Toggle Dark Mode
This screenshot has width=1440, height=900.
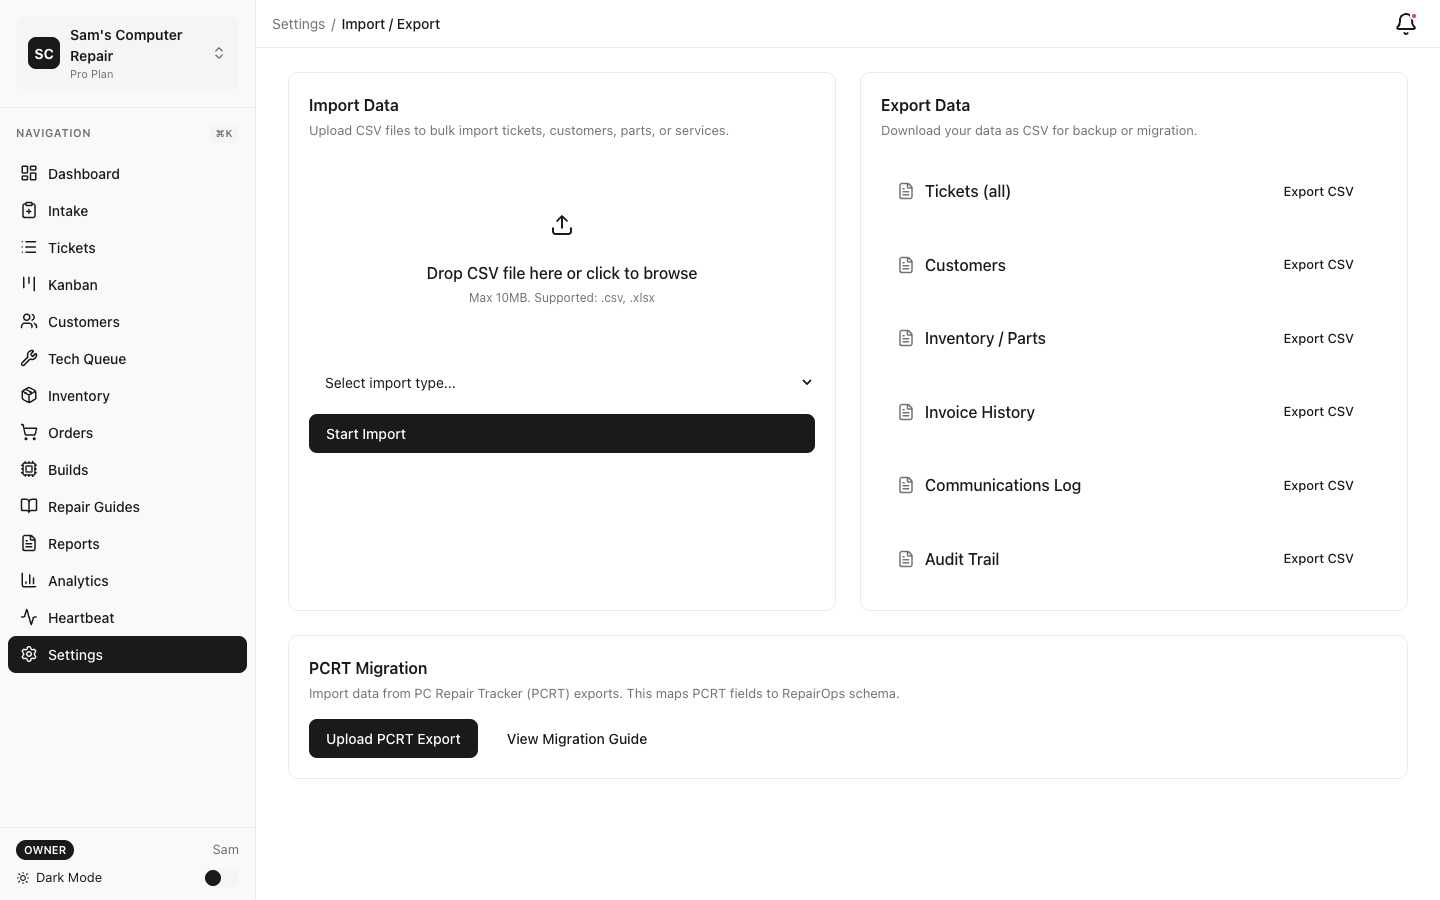click(x=213, y=877)
